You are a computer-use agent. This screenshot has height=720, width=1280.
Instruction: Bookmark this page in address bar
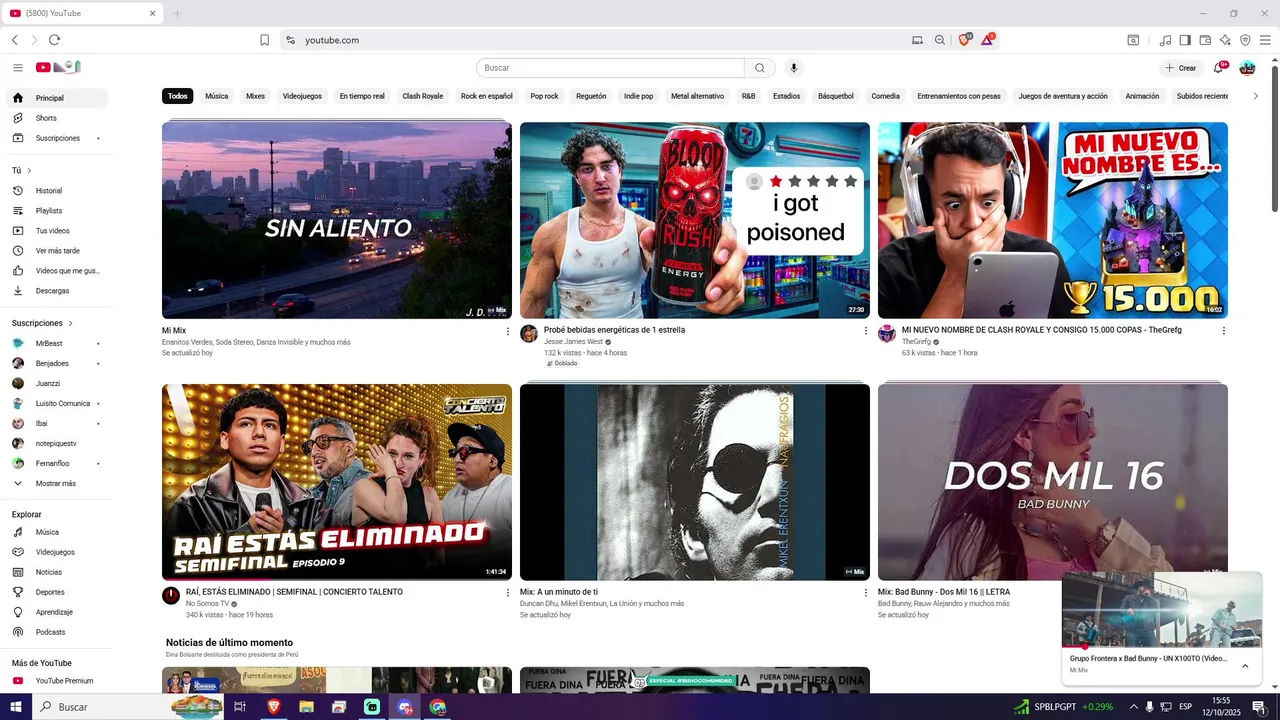264,40
